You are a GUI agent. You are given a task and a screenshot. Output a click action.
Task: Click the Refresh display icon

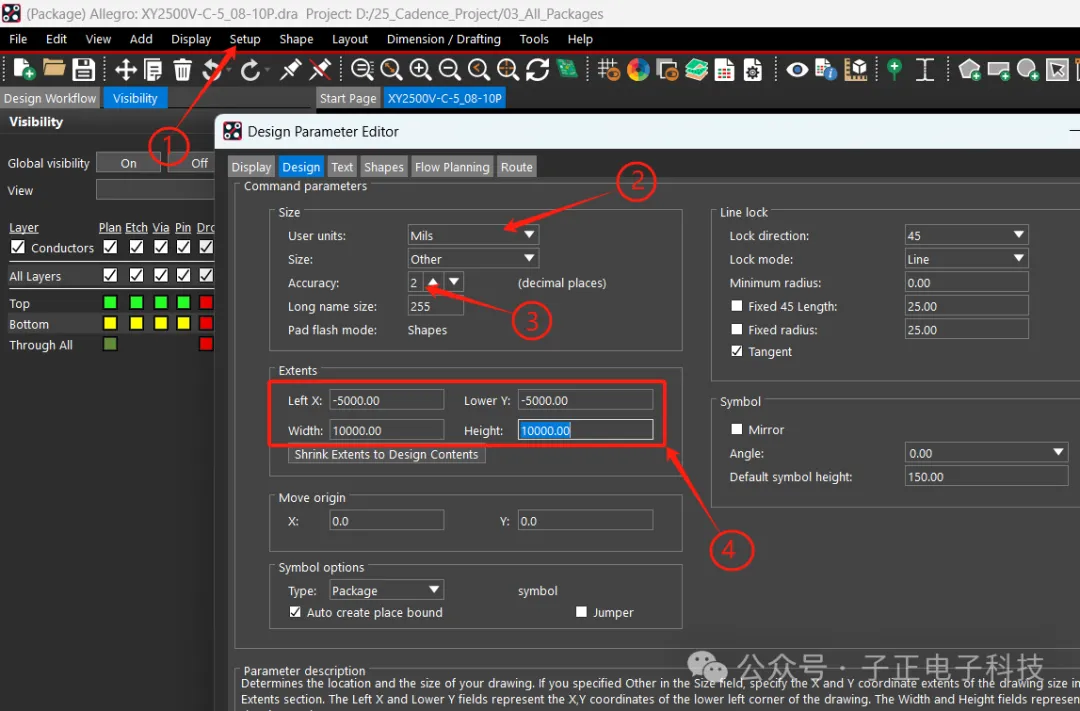coord(537,70)
